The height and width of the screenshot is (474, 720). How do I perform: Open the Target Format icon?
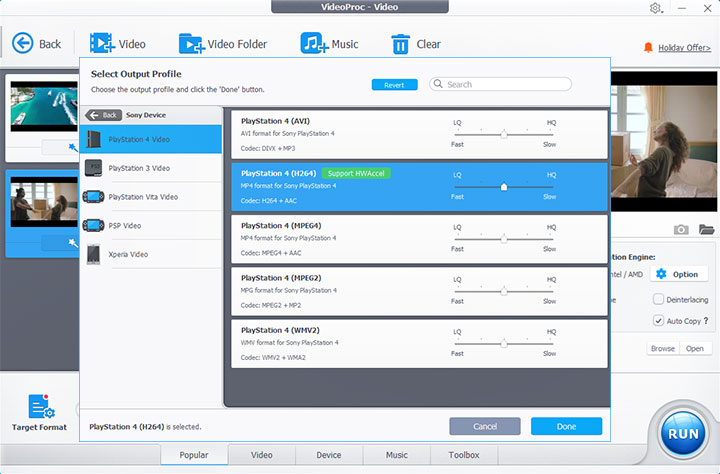pyautogui.click(x=41, y=406)
